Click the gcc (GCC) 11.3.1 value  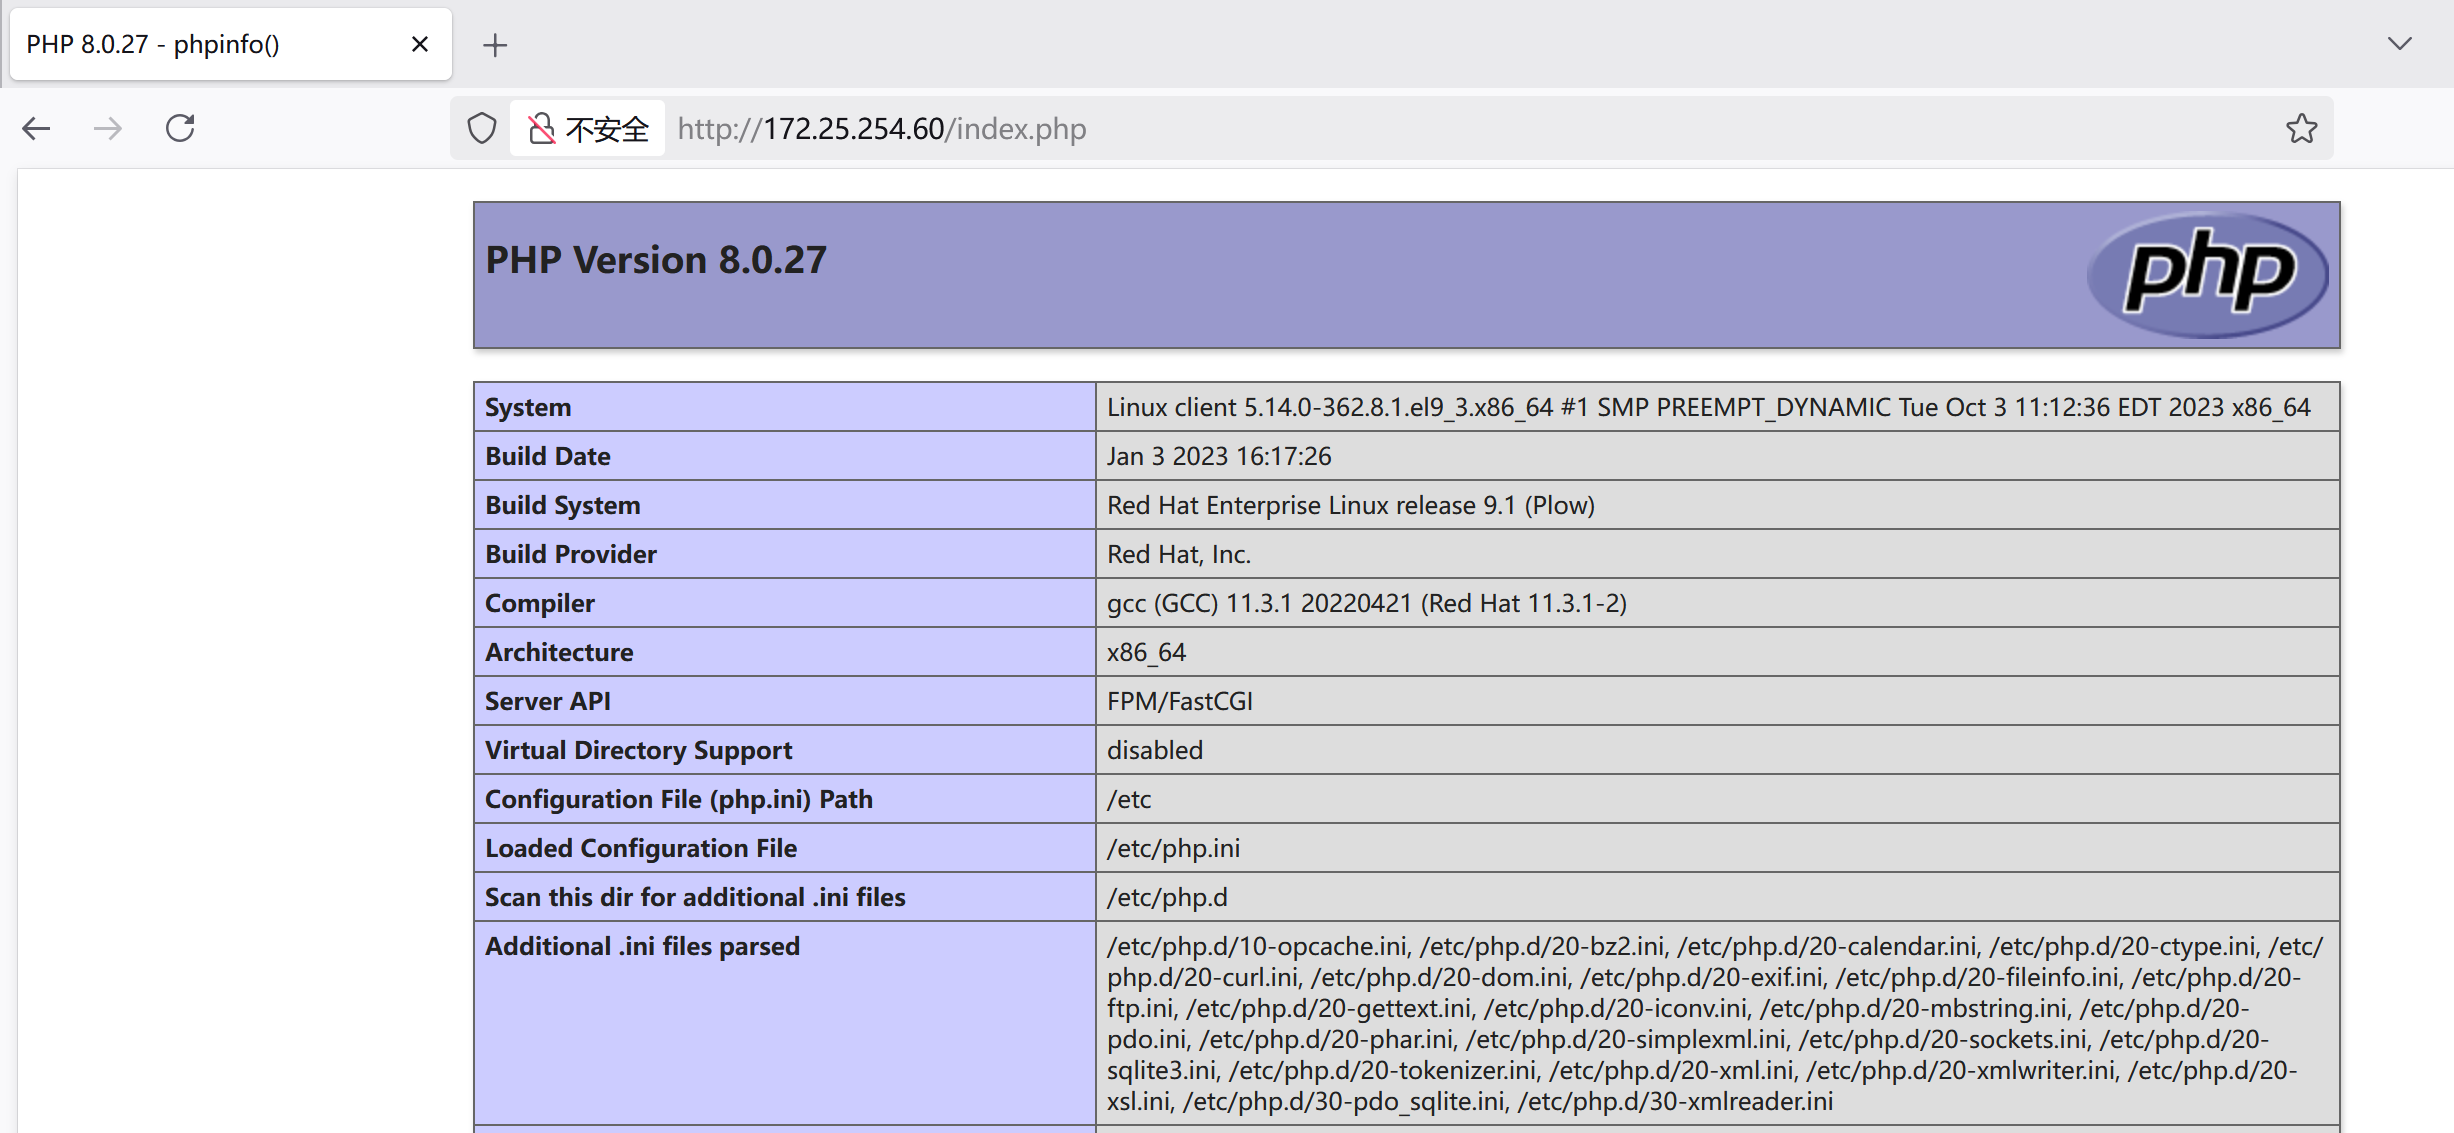[x=1367, y=603]
